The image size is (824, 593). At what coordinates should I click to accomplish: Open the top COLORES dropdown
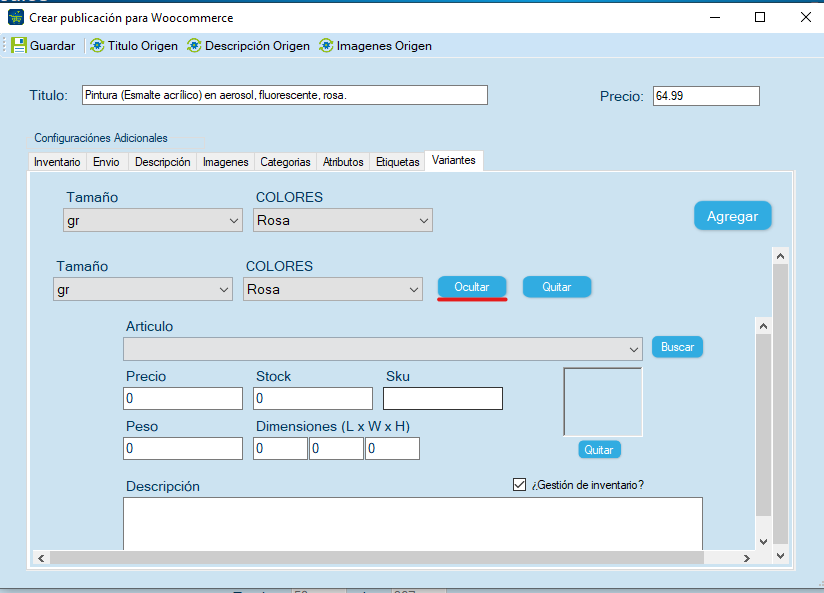tap(343, 220)
